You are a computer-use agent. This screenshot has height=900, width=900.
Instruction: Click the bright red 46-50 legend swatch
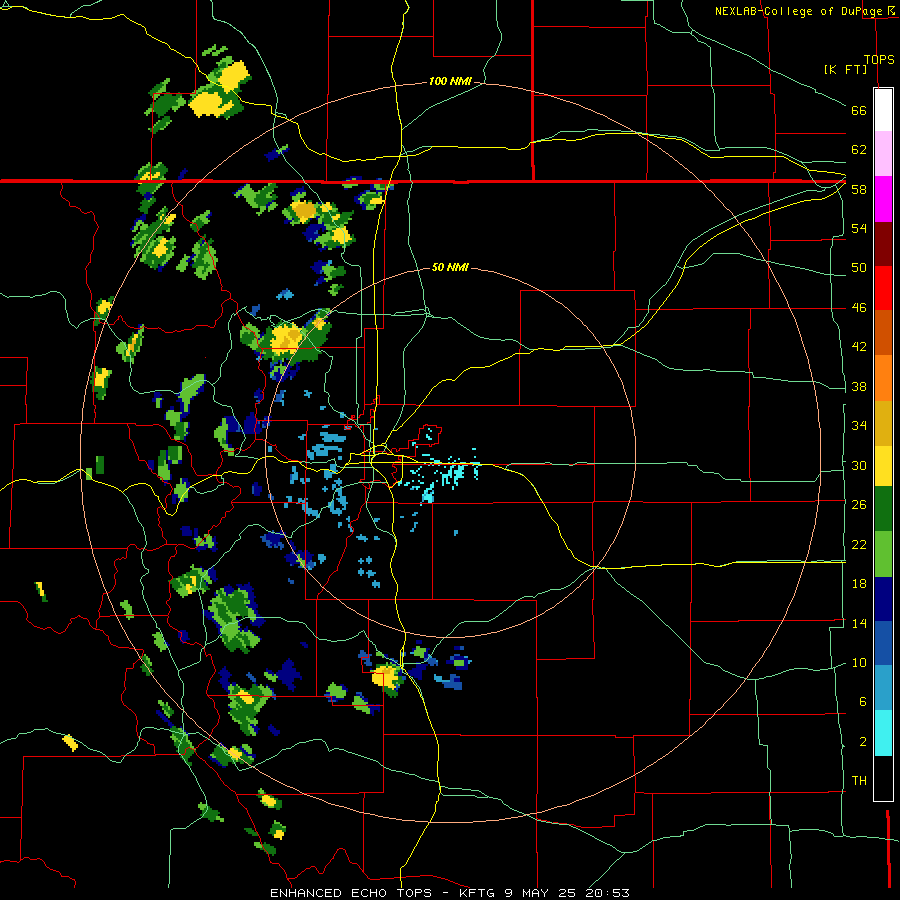pos(883,288)
